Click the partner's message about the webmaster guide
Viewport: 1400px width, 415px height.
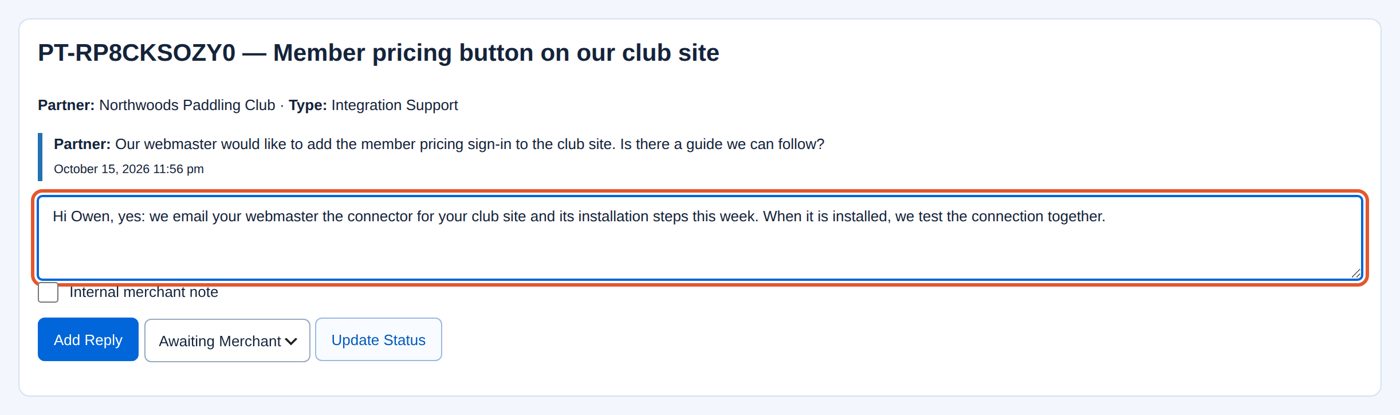pos(470,144)
